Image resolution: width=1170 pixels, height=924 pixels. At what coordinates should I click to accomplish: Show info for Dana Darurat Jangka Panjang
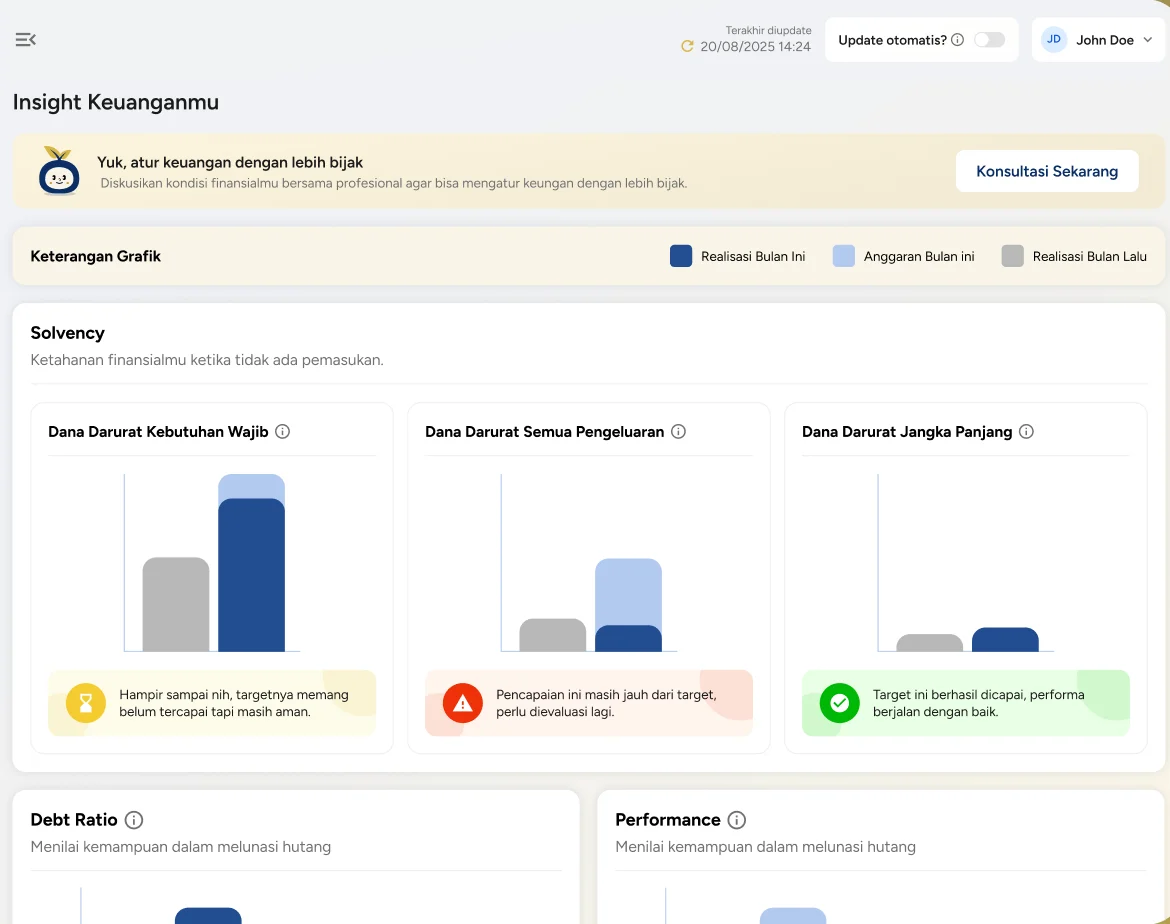coord(1027,431)
